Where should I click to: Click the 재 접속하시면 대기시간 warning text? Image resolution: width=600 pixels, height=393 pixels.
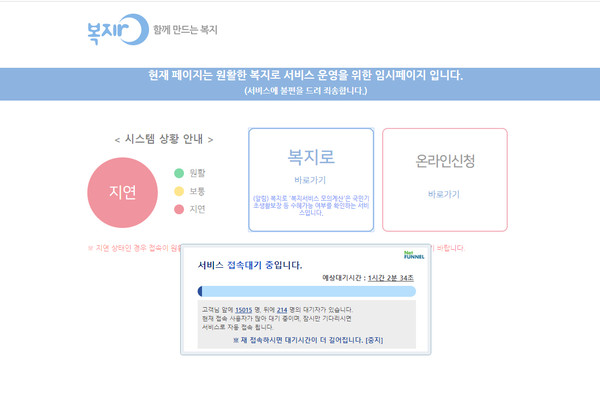[298, 340]
